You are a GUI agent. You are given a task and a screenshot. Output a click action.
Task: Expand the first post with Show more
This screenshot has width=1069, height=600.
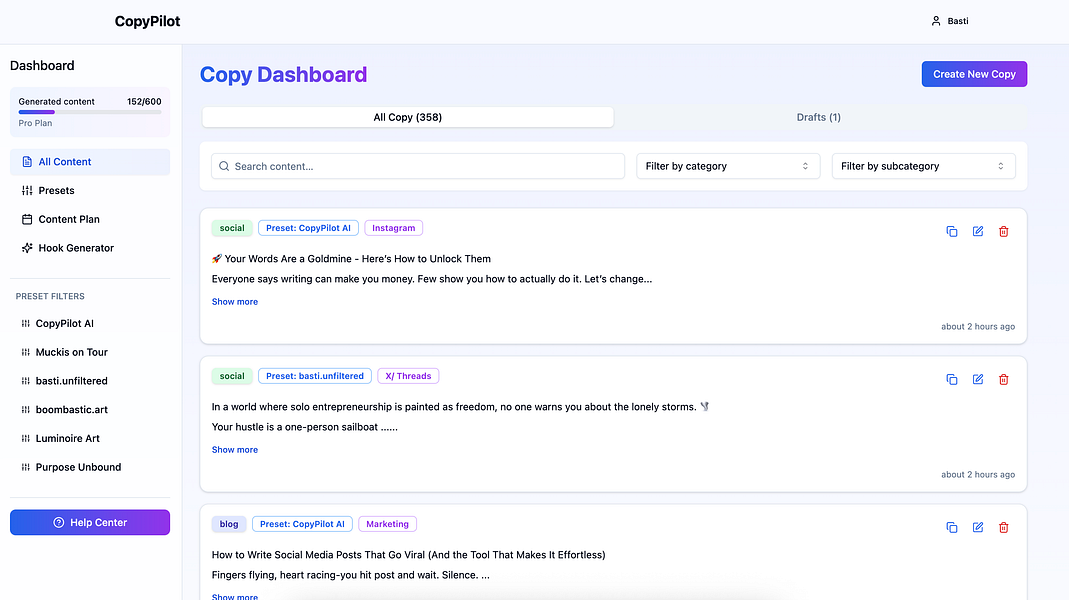[234, 301]
